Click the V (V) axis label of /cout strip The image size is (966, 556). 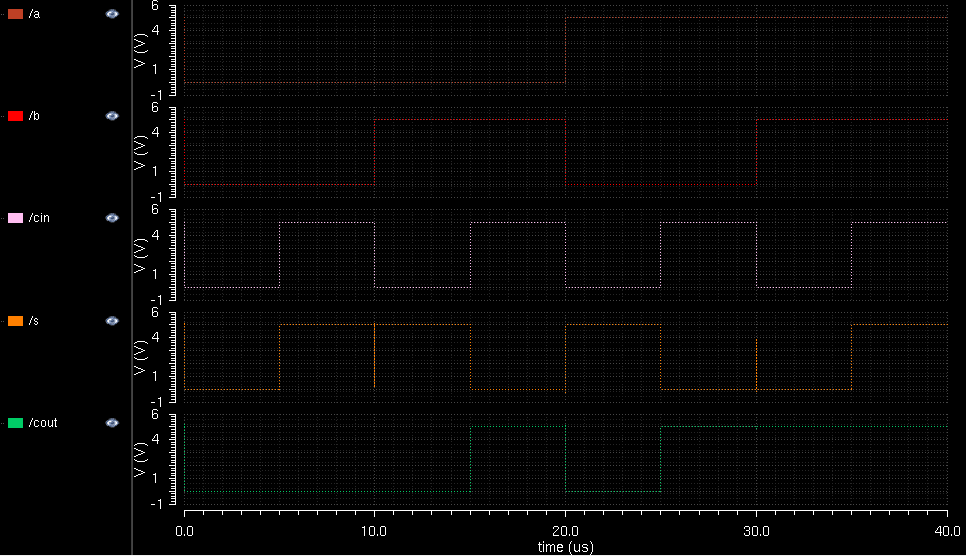pos(141,459)
